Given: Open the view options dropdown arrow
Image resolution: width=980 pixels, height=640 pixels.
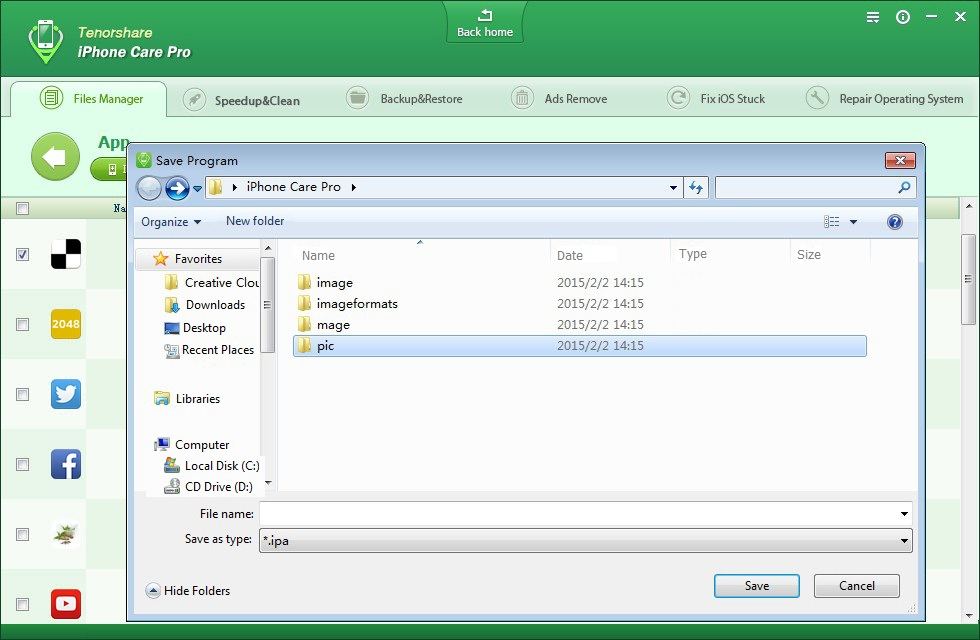Looking at the screenshot, I should 853,222.
